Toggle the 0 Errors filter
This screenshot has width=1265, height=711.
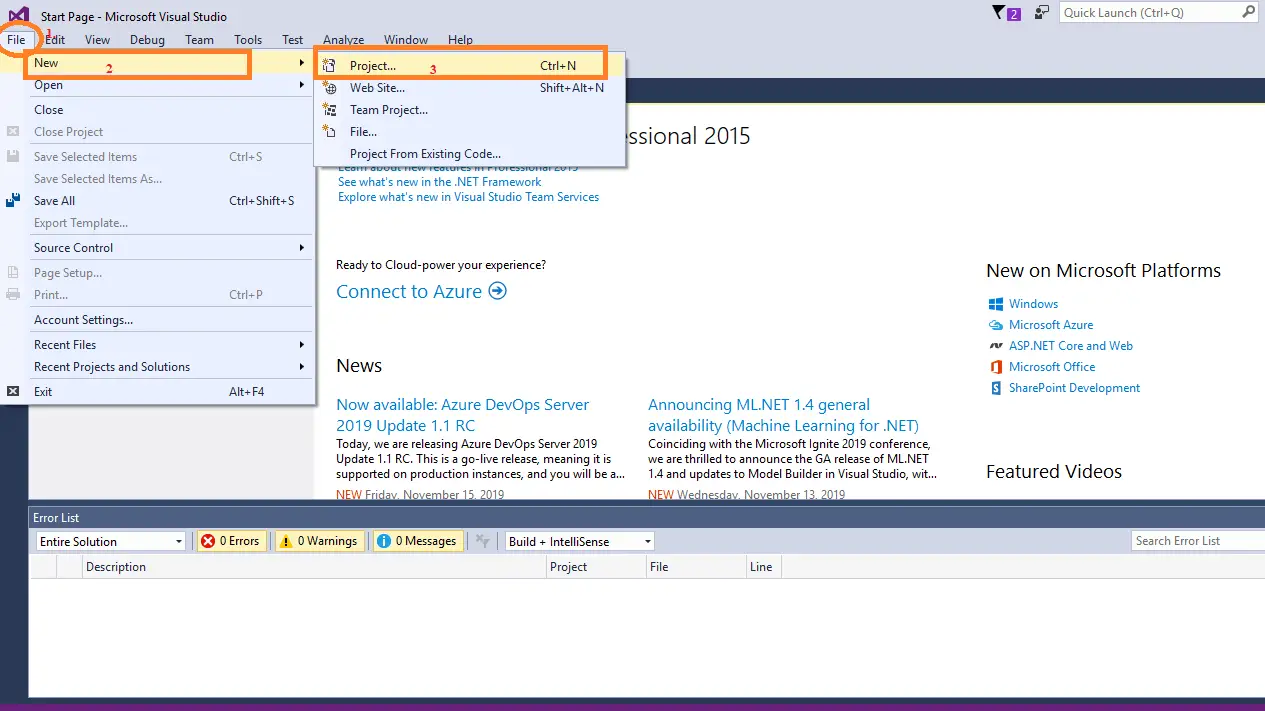tap(230, 541)
